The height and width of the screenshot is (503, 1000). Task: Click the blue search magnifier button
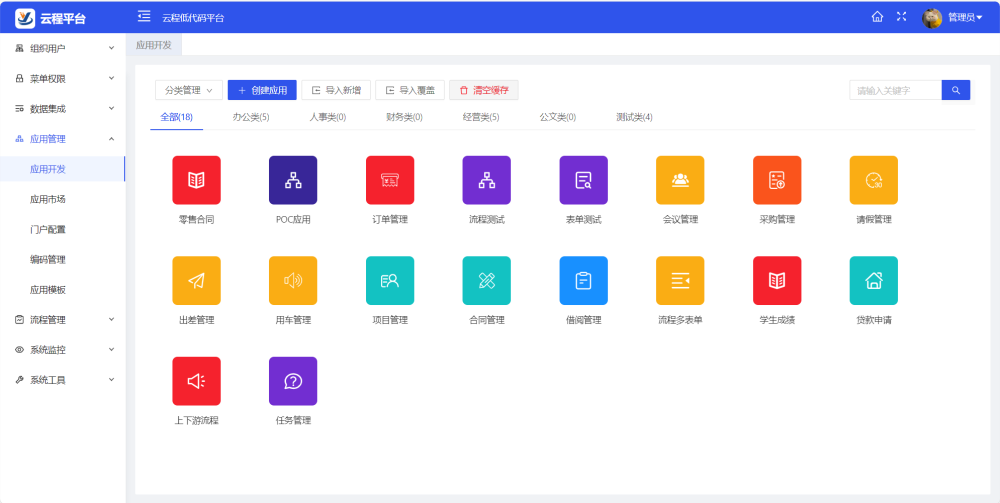[955, 90]
